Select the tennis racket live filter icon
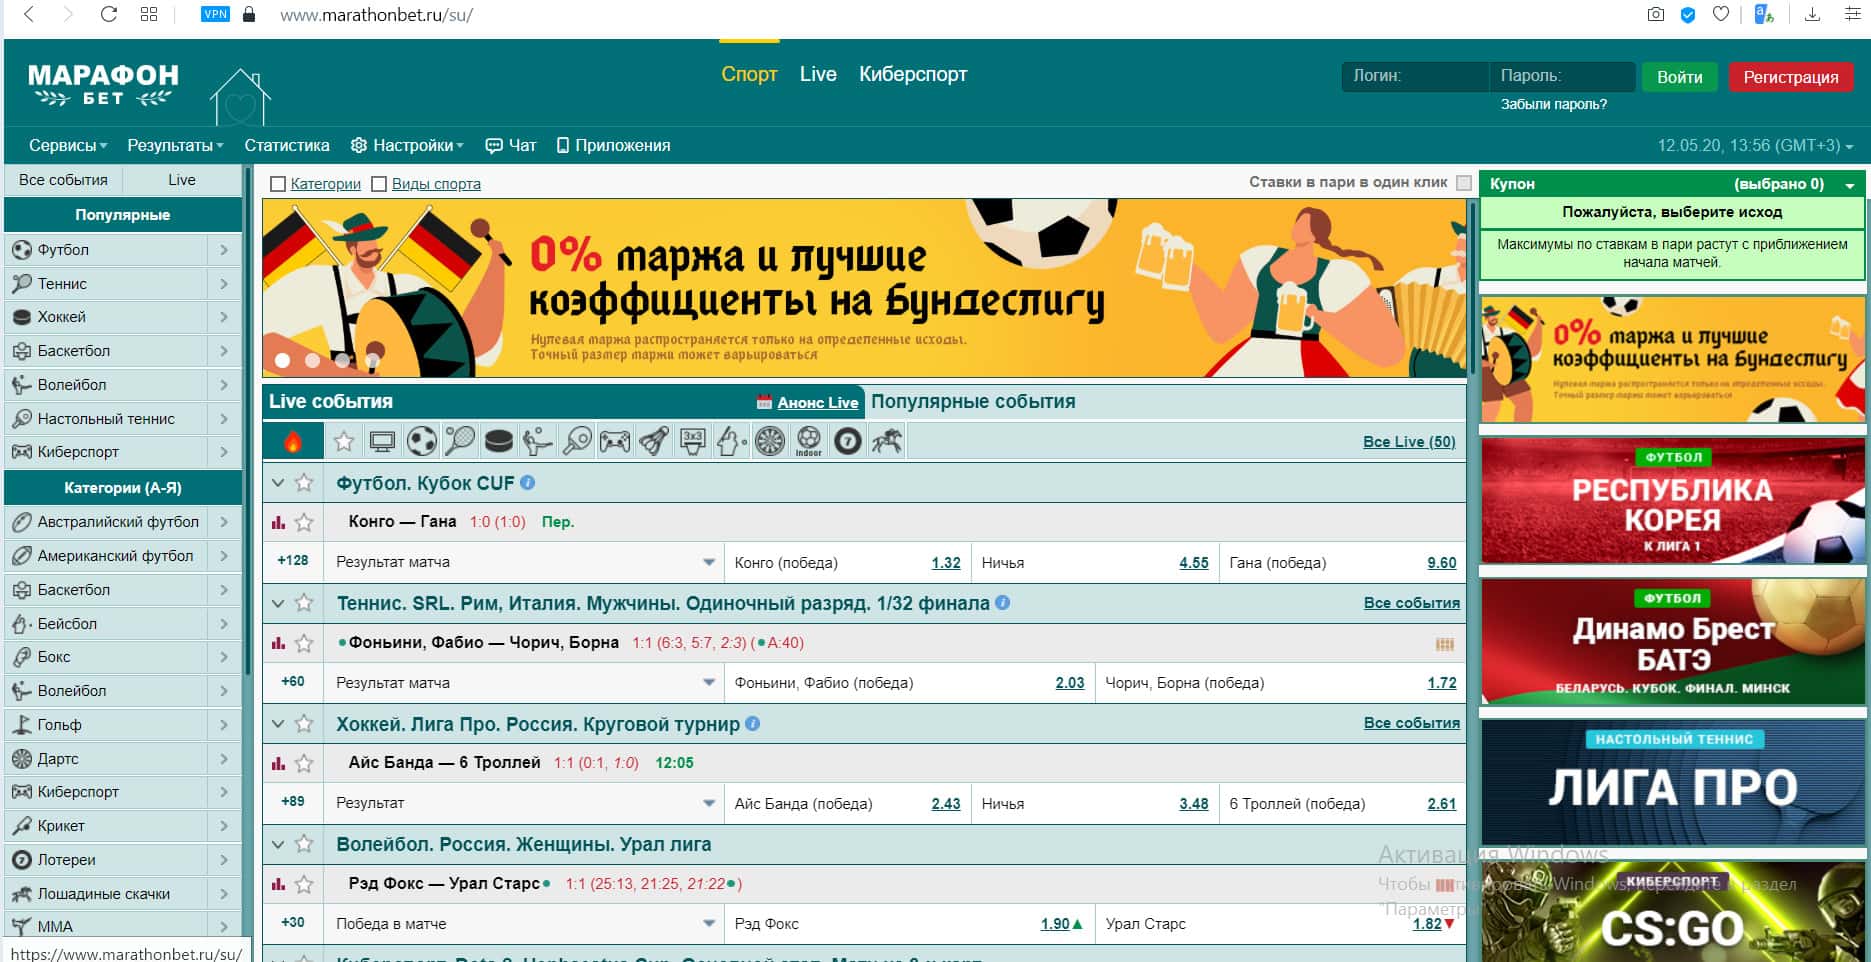This screenshot has height=962, width=1871. tap(460, 441)
